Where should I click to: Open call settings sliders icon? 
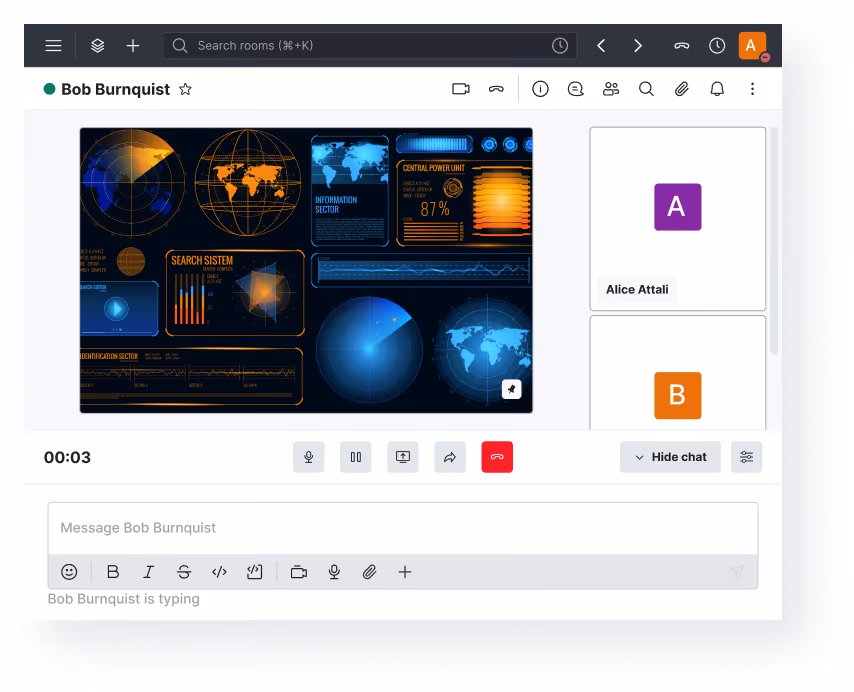point(746,457)
